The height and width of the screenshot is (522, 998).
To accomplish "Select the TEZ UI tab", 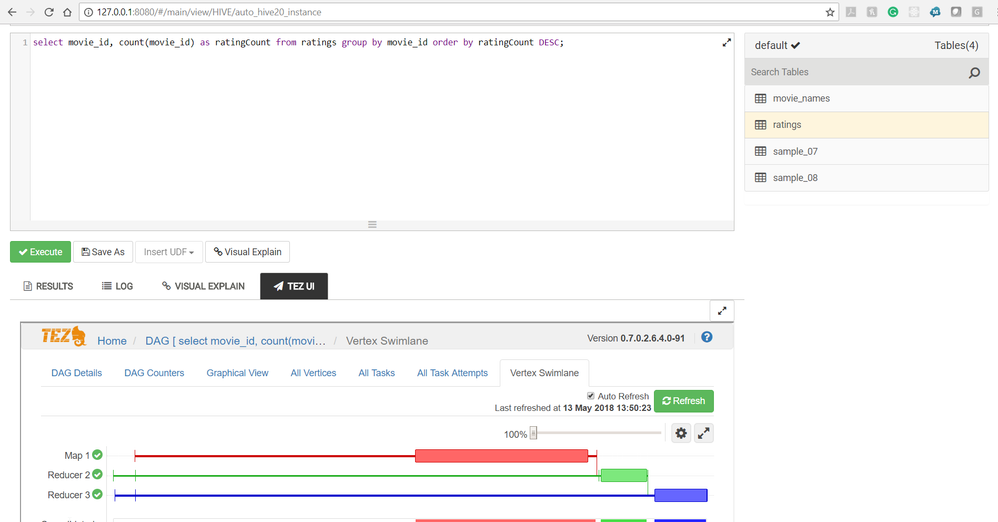I will click(294, 286).
